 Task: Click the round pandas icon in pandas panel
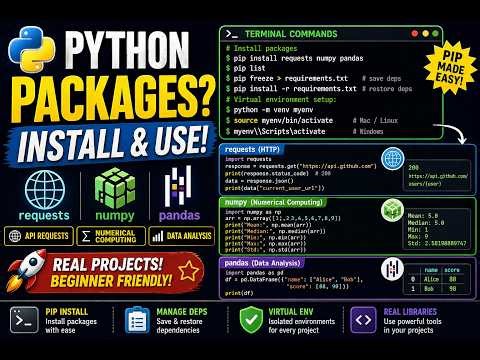(x=393, y=269)
